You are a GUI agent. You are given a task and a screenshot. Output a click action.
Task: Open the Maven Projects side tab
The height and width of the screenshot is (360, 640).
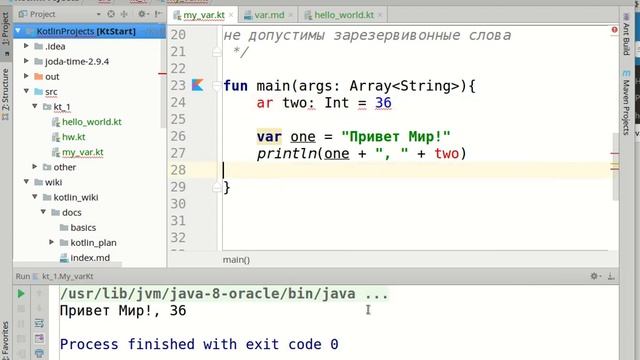[x=626, y=103]
